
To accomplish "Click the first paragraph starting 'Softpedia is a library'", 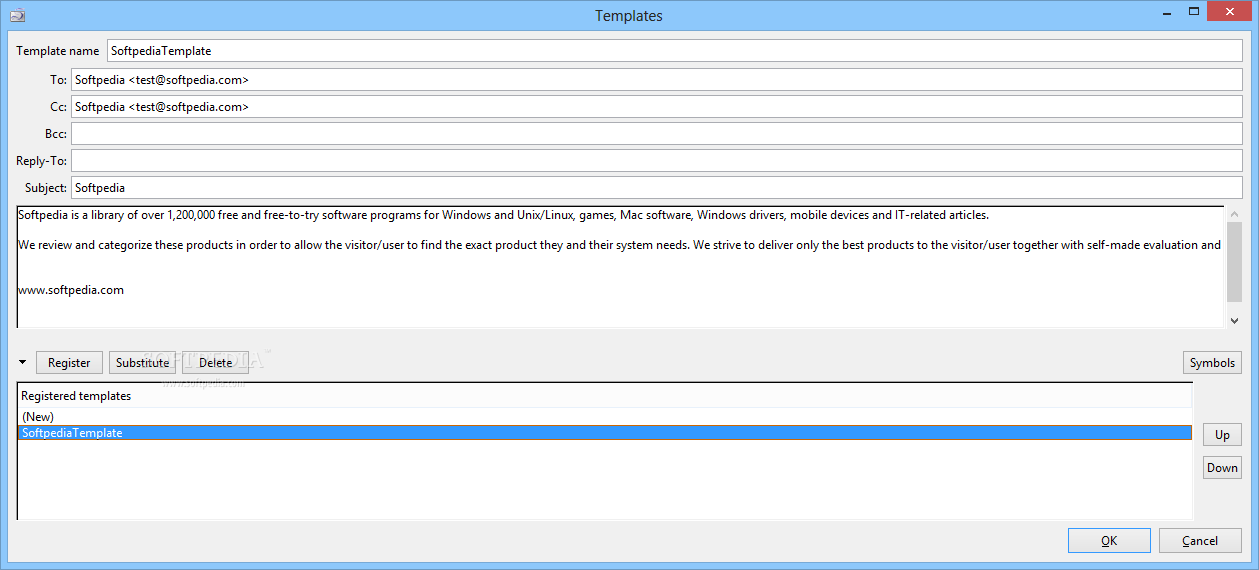I will [503, 215].
